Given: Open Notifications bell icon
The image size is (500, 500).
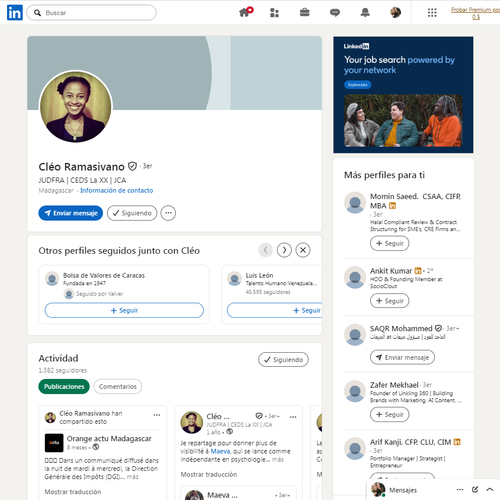Looking at the screenshot, I should point(365,13).
